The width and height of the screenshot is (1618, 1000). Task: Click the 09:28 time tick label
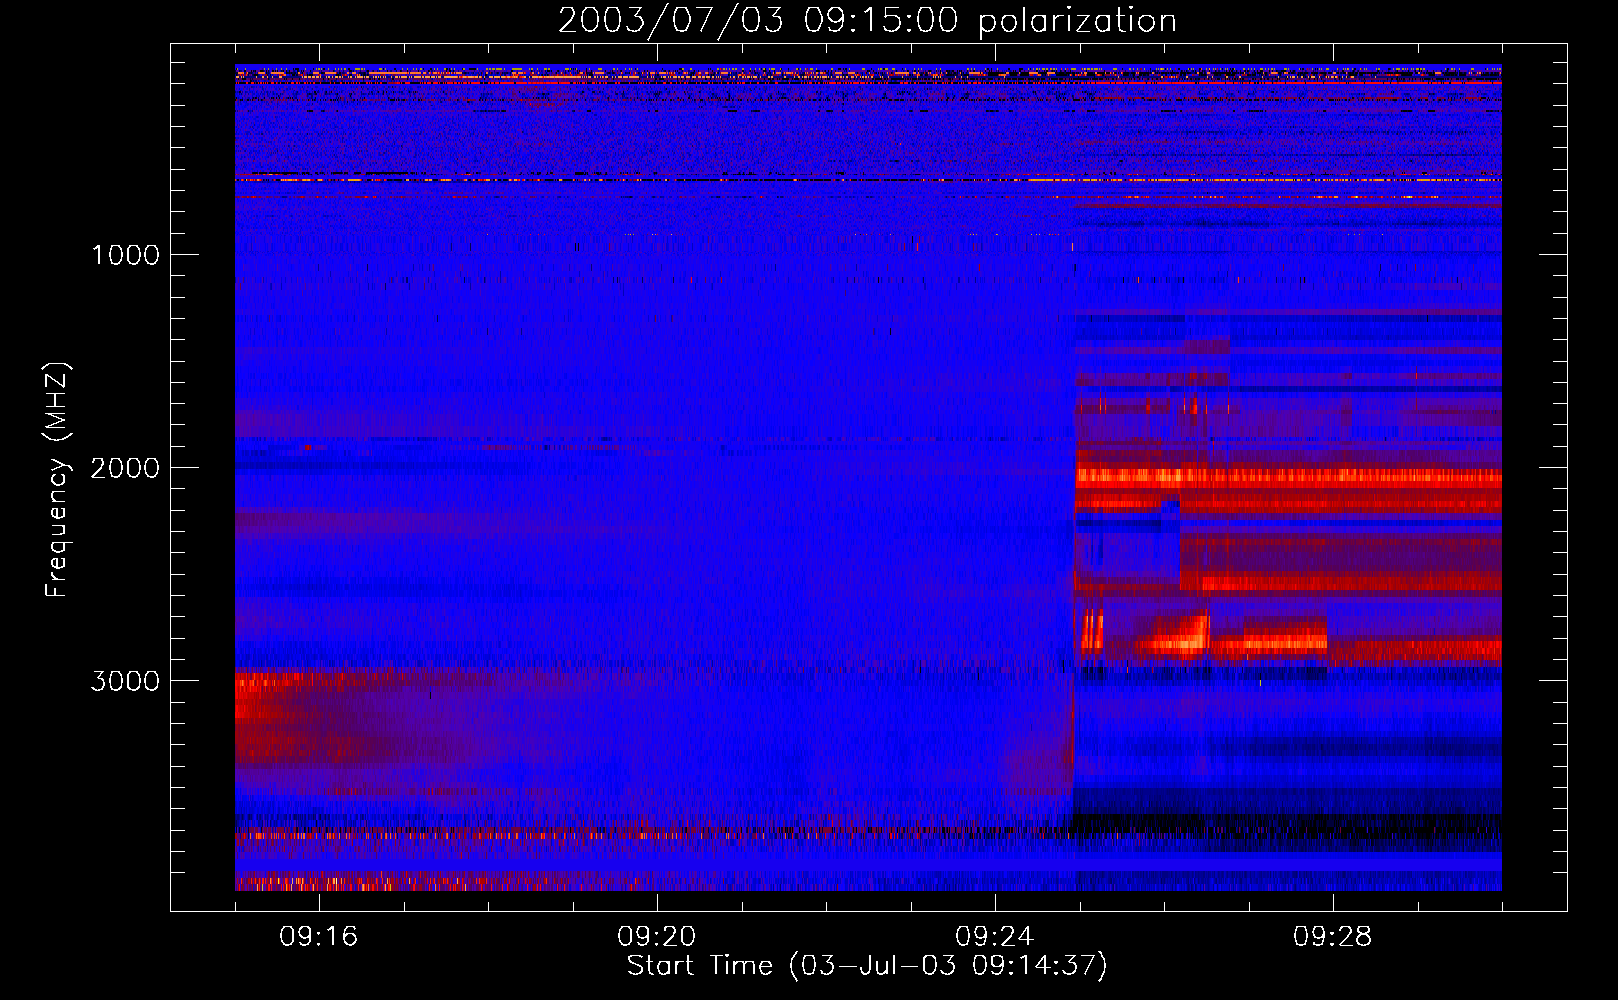pyautogui.click(x=1333, y=937)
